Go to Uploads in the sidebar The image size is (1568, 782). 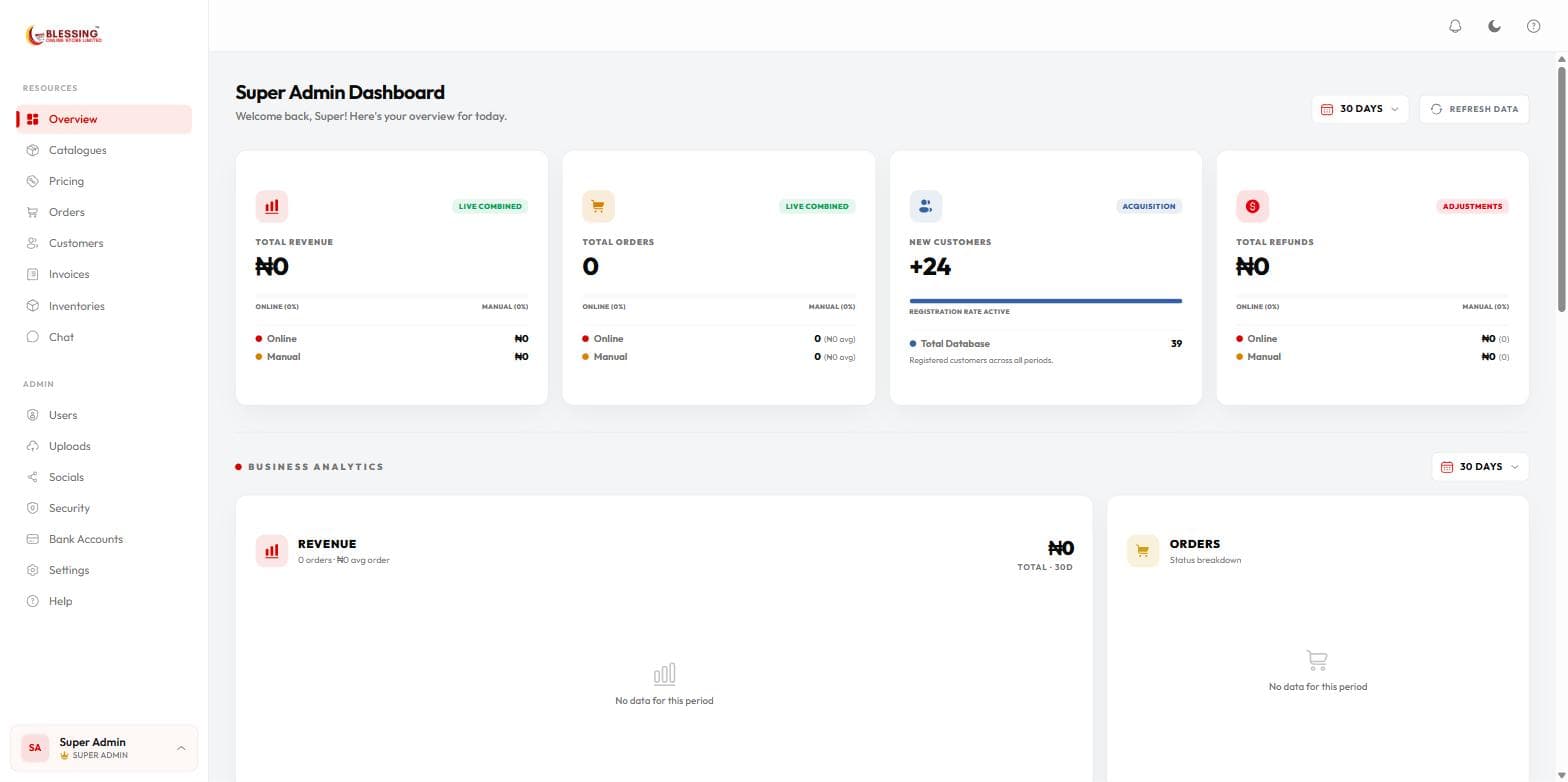pos(104,446)
